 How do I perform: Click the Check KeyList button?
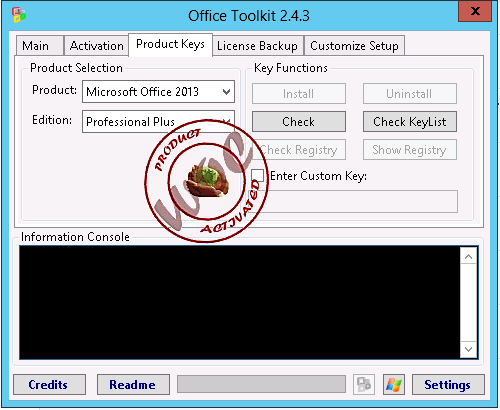pyautogui.click(x=410, y=122)
